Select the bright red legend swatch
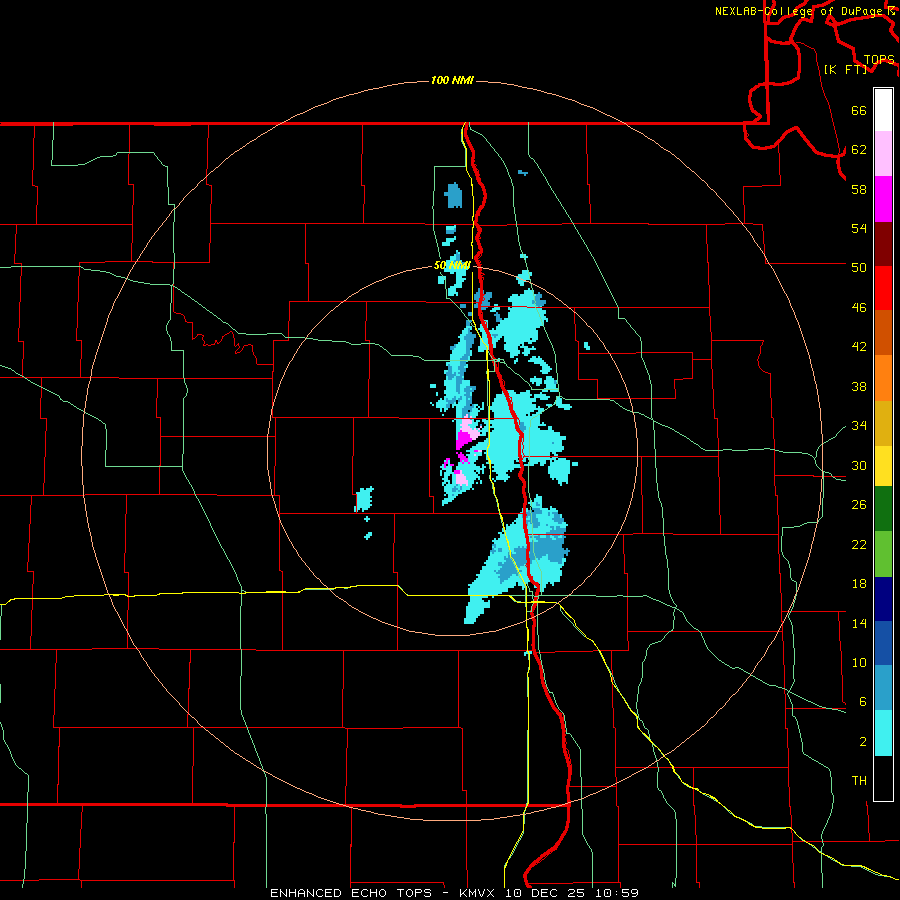Viewport: 900px width, 900px height. click(x=883, y=288)
